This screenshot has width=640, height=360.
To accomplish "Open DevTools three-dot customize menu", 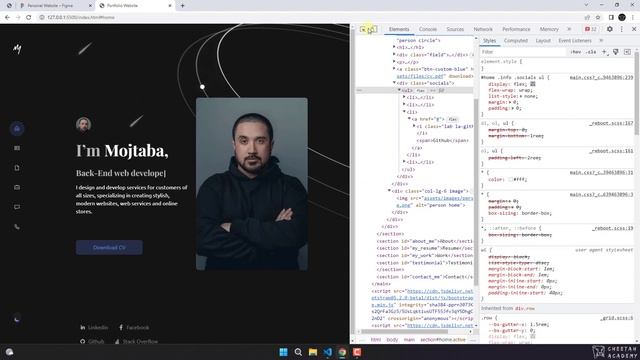I will [622, 29].
